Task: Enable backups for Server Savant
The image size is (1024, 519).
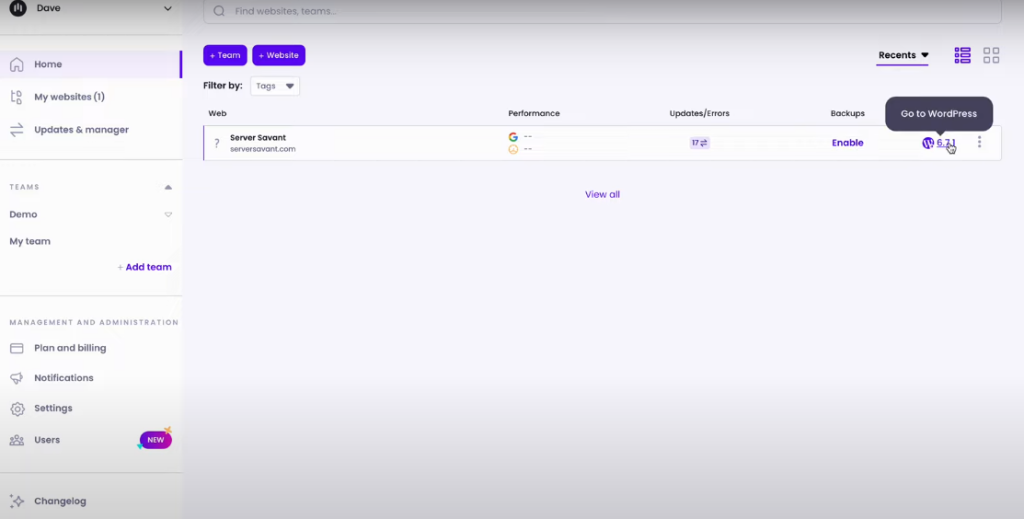Action: point(847,143)
